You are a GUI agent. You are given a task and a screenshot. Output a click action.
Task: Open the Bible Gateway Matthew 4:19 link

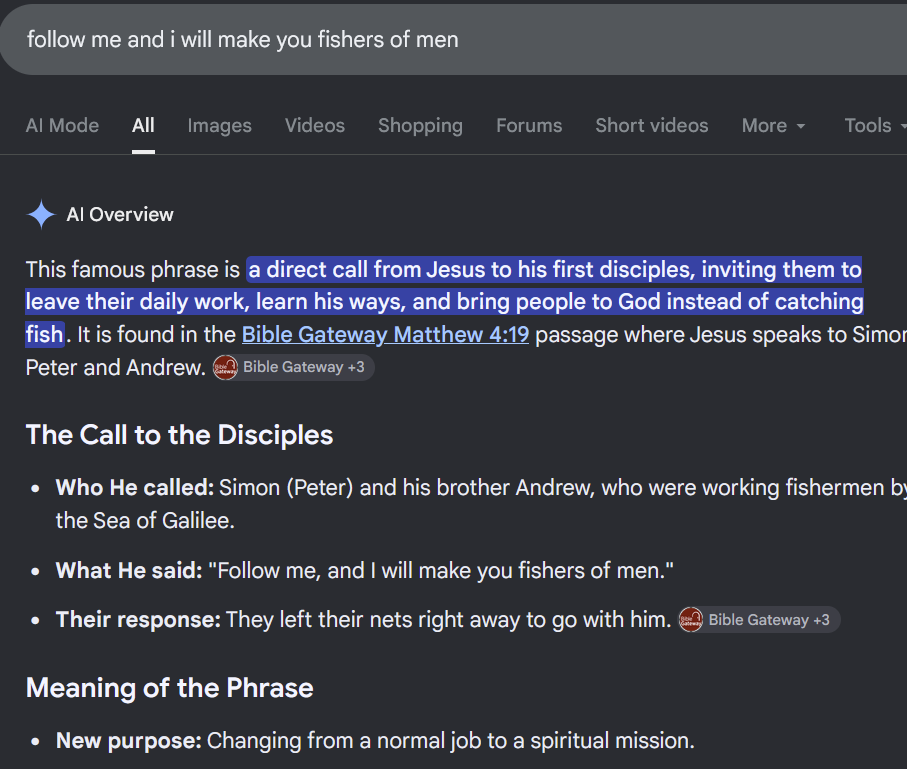coord(385,334)
